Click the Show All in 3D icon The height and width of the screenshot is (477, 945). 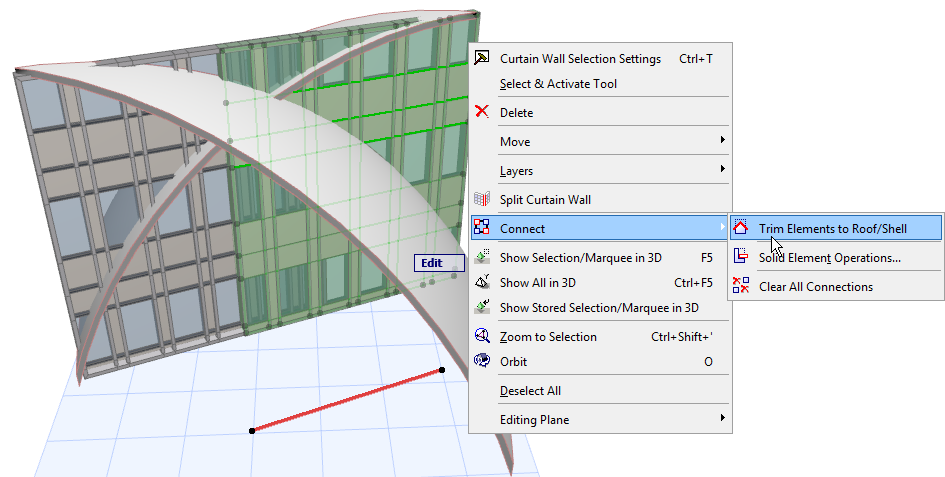click(x=482, y=281)
